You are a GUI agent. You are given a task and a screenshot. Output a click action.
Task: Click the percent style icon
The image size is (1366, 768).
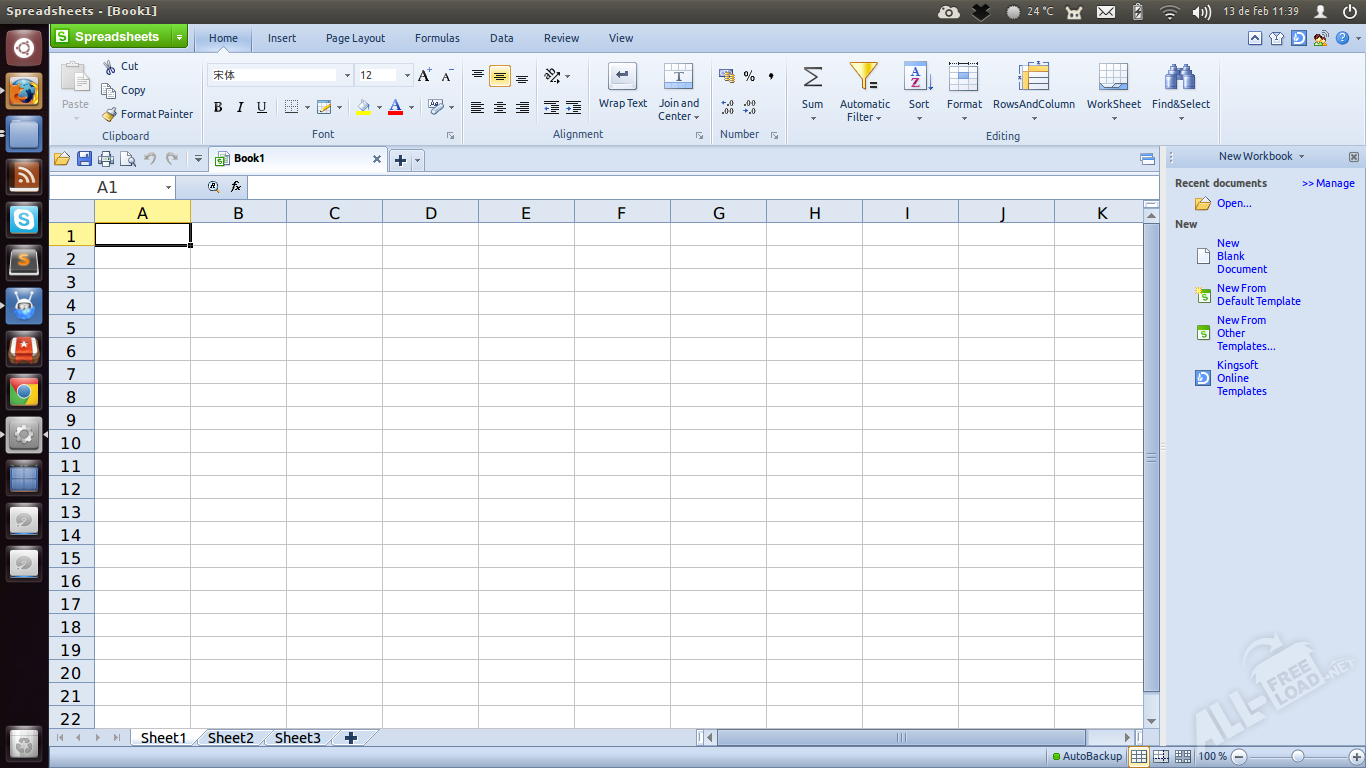pyautogui.click(x=749, y=76)
